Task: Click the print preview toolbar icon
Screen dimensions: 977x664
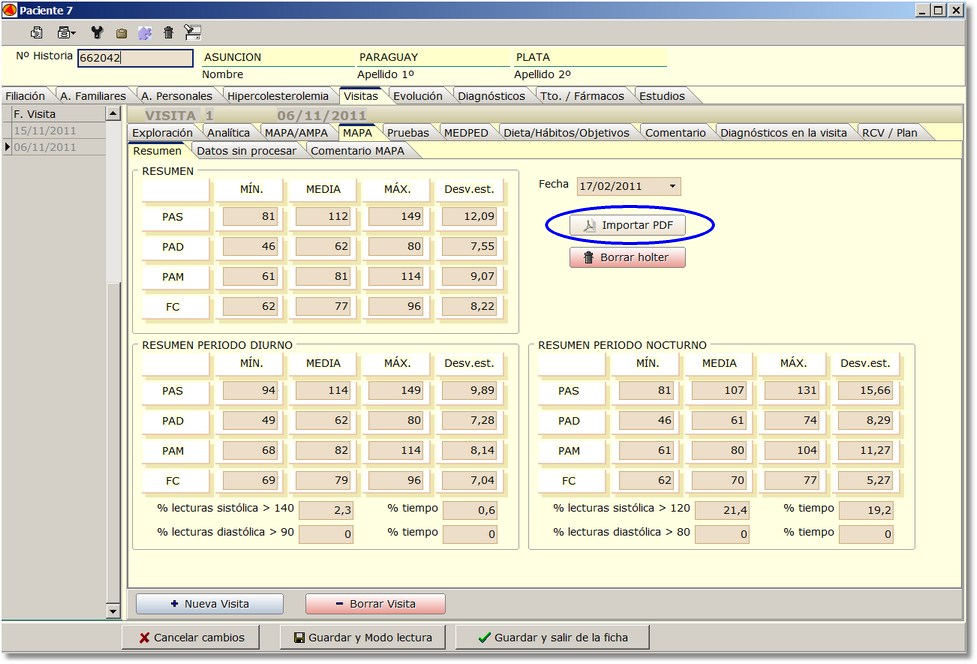Action: pos(37,32)
